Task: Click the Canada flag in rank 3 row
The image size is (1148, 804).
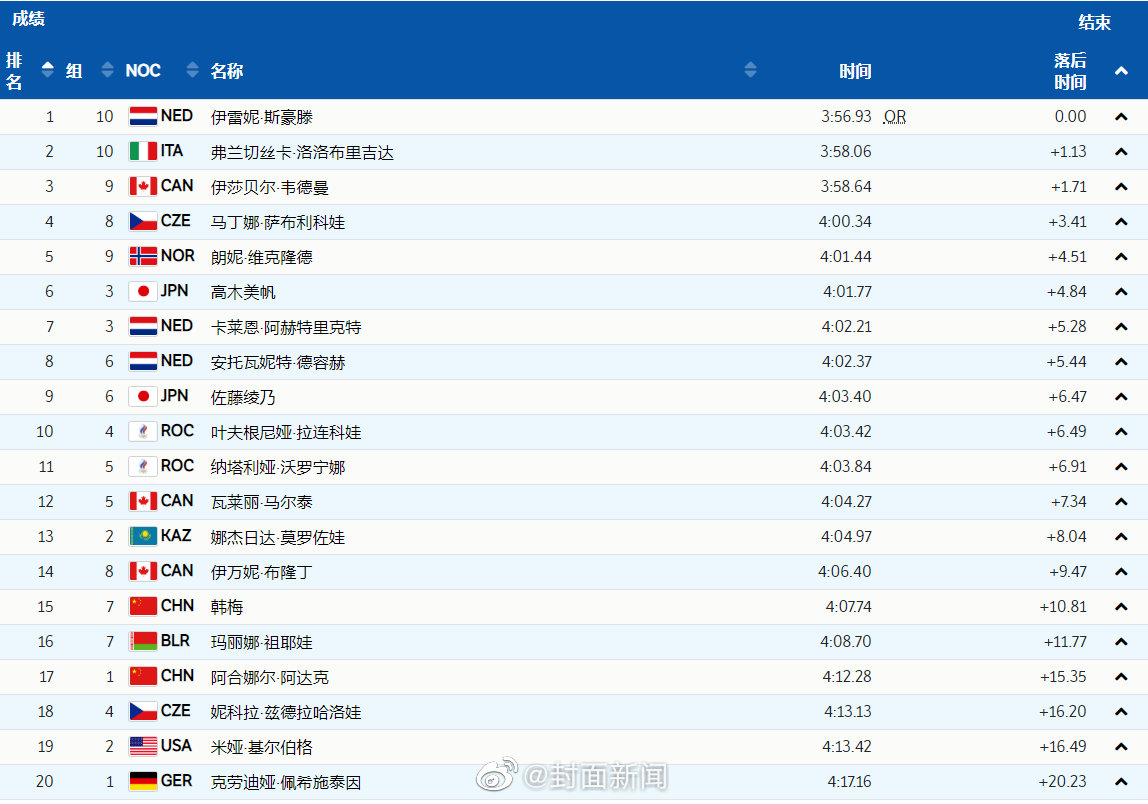Action: pyautogui.click(x=143, y=187)
